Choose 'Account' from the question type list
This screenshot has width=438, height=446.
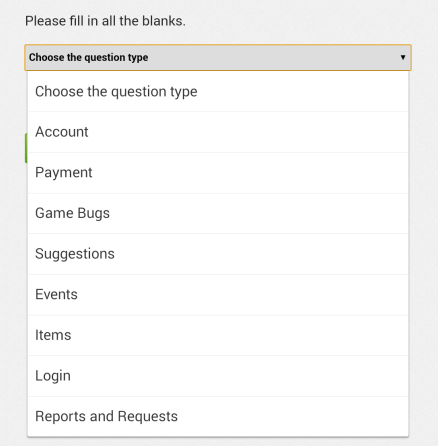[218, 132]
